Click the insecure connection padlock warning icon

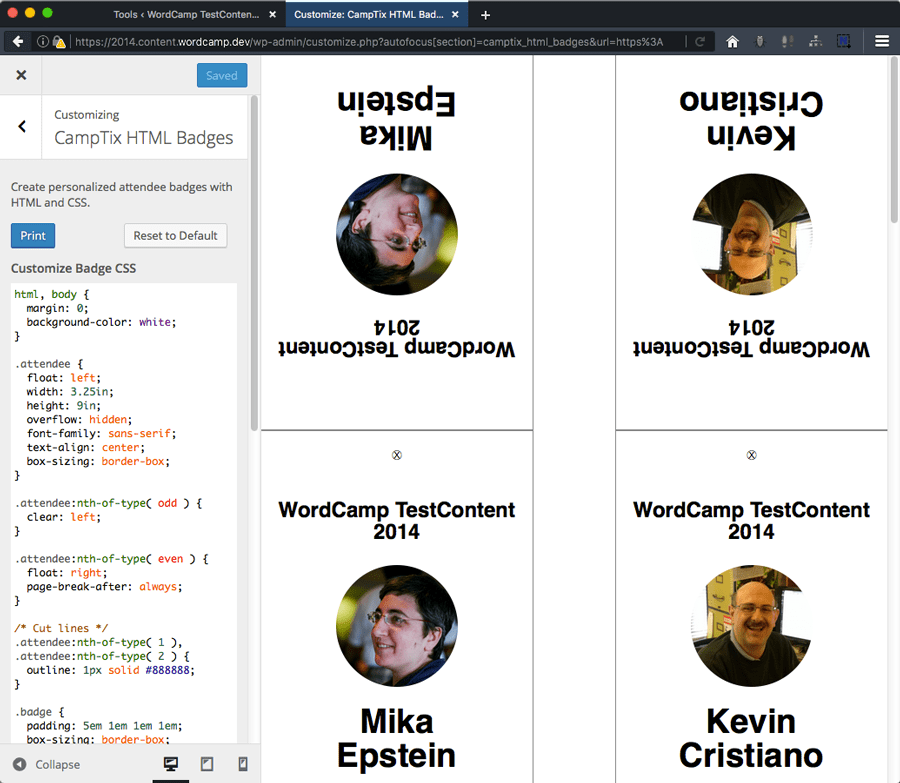59,41
